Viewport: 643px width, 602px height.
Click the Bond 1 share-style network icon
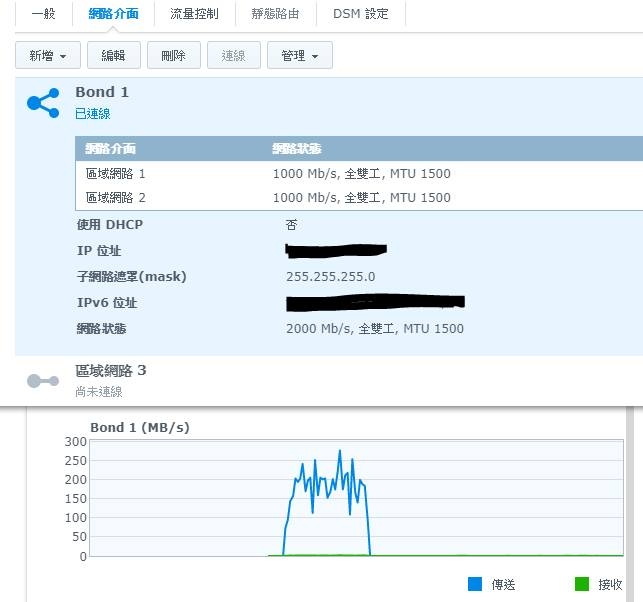coord(43,103)
